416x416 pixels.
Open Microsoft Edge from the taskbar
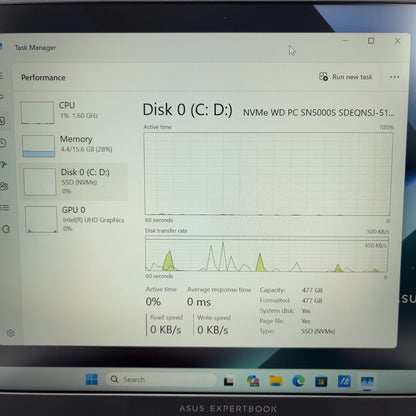[x=298, y=380]
